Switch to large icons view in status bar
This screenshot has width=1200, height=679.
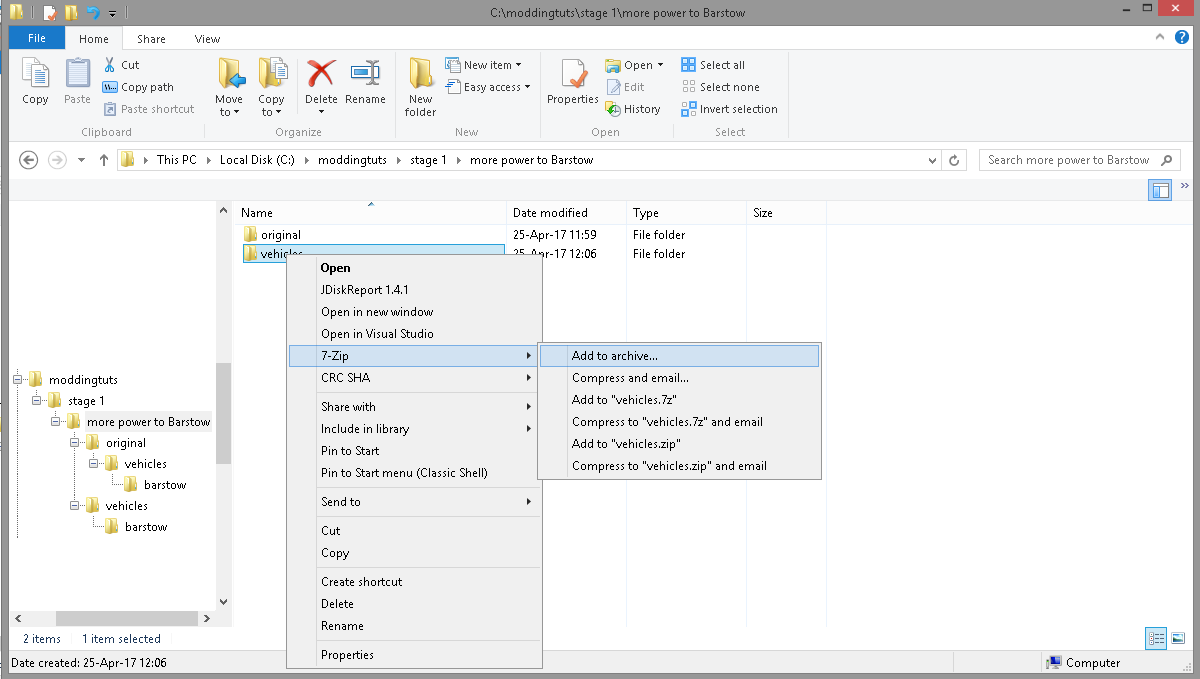tap(1178, 638)
